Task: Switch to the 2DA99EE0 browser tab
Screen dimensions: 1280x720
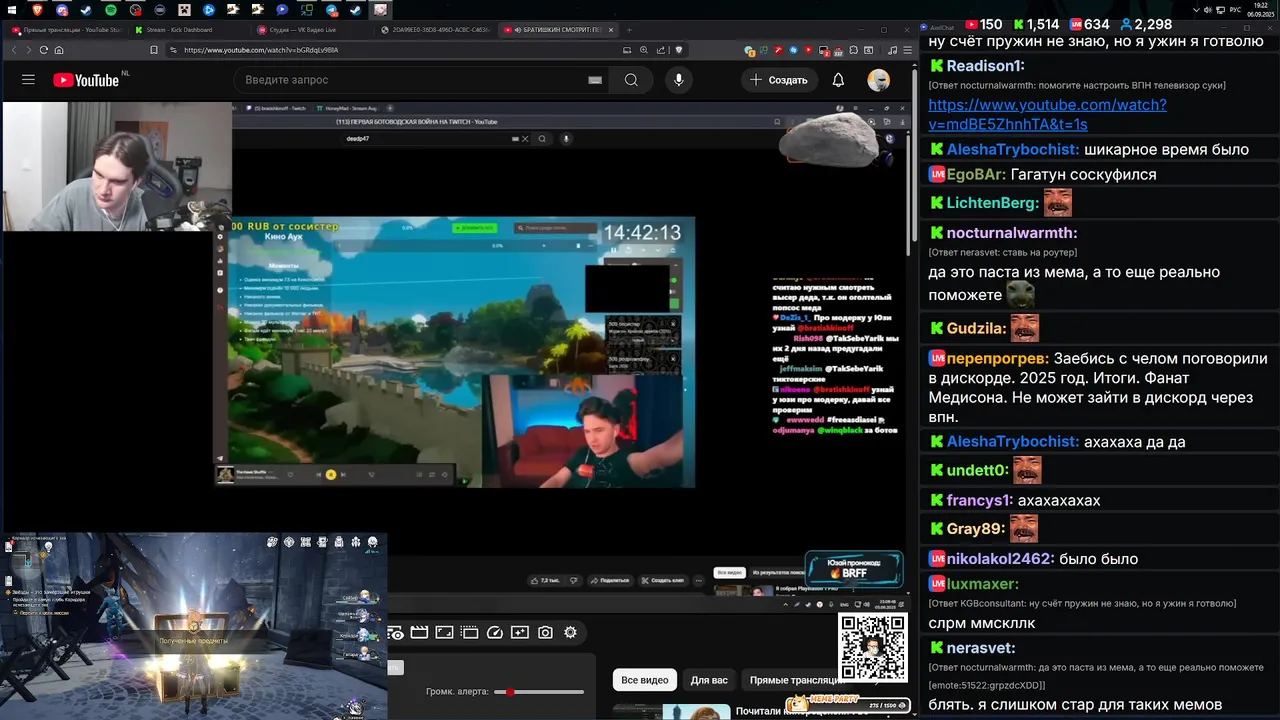Action: [x=435, y=30]
